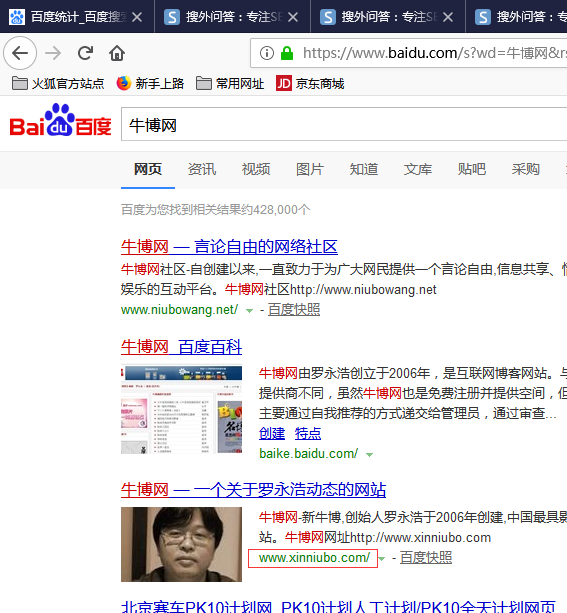Reload the page with the refresh icon
The width and height of the screenshot is (567, 613).
(x=85, y=53)
